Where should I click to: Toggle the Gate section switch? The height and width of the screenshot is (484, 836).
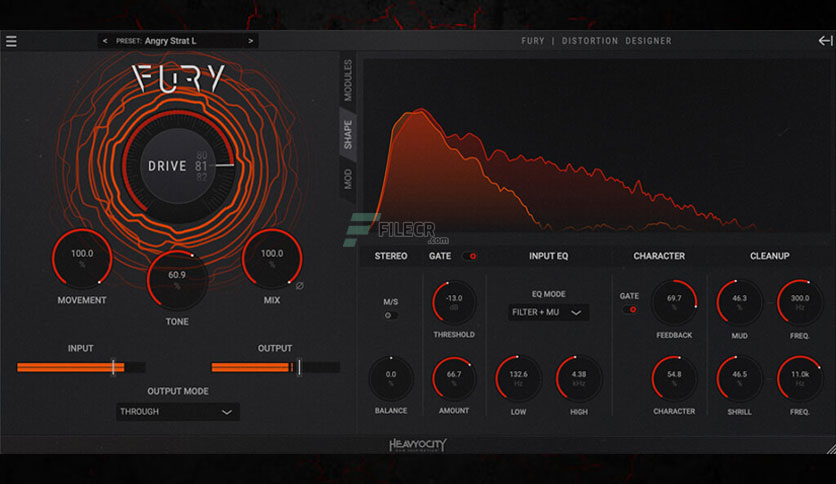click(x=470, y=256)
